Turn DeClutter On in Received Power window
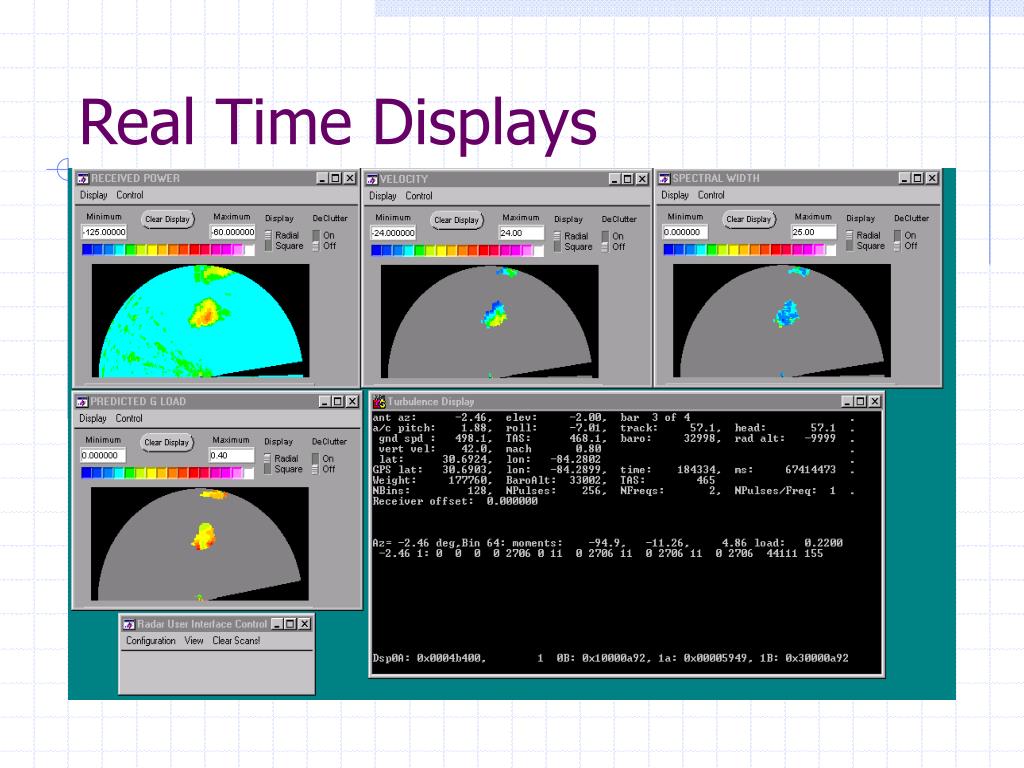The height and width of the screenshot is (768, 1024). [316, 235]
